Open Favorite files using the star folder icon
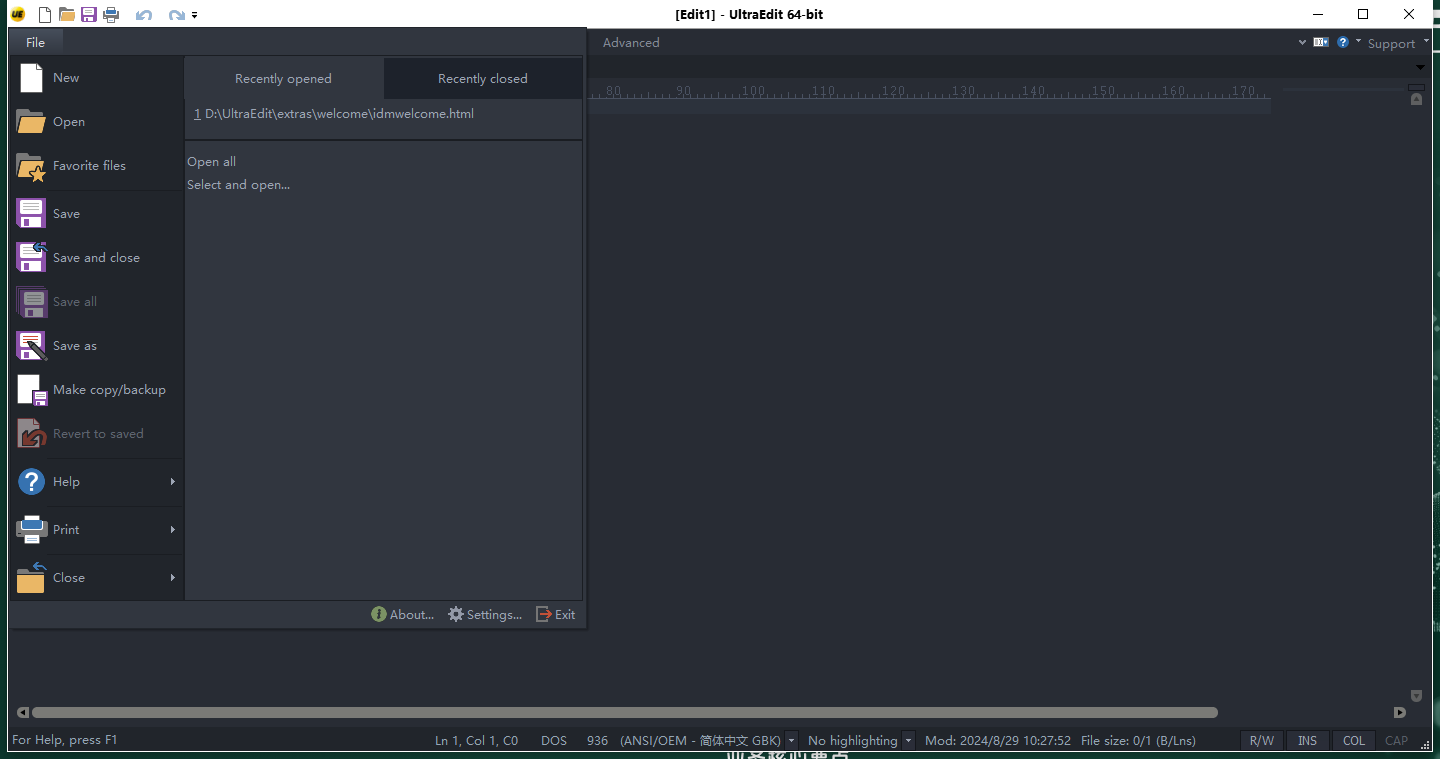Screen dimensions: 1440x759 (31, 166)
